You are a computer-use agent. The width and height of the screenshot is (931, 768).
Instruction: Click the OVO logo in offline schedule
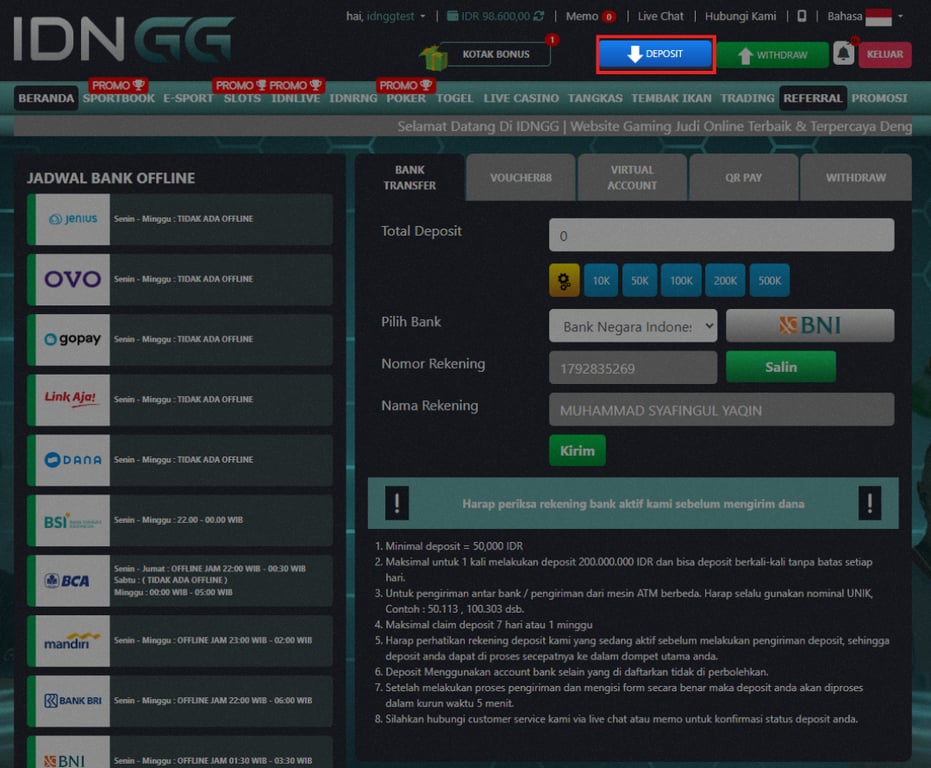[x=73, y=279]
